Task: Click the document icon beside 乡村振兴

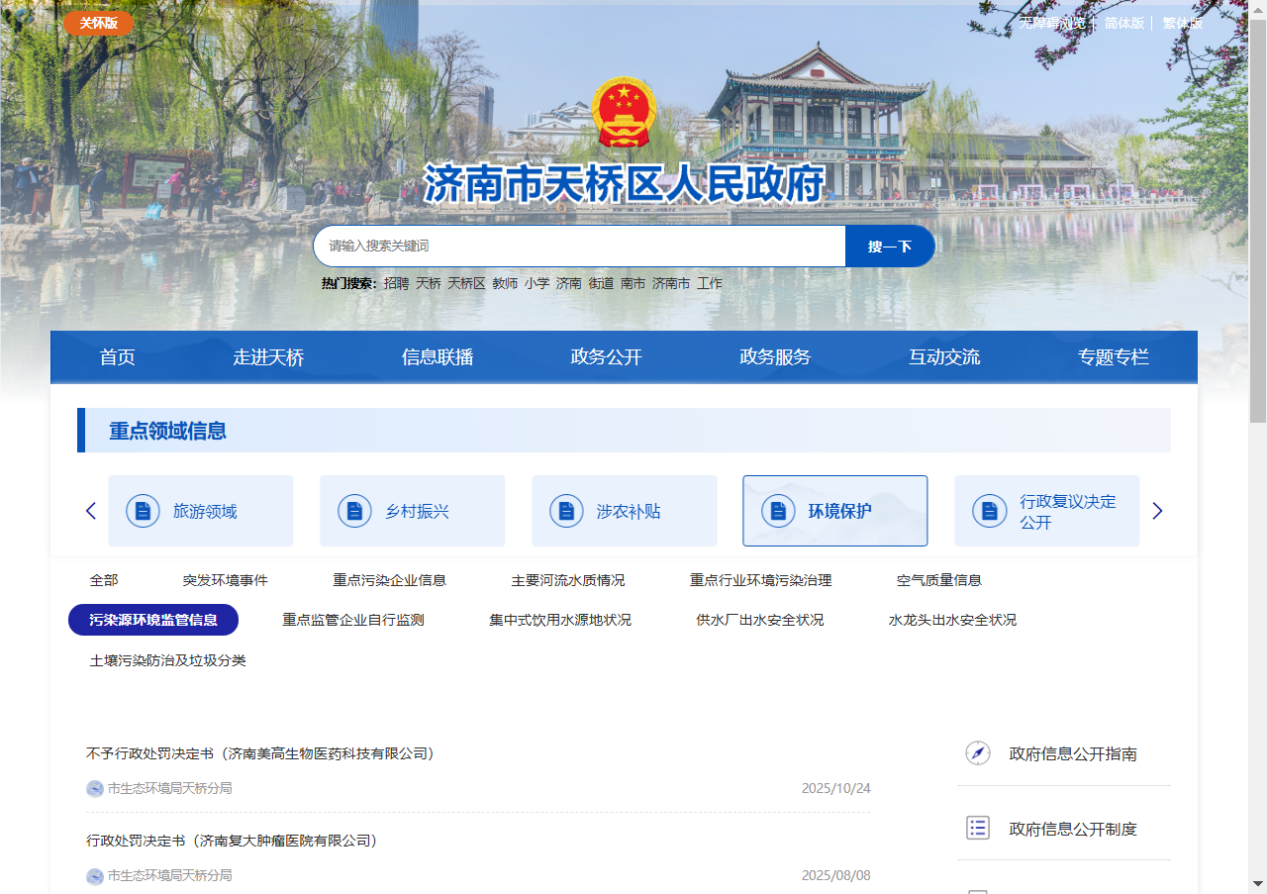Action: [x=354, y=511]
